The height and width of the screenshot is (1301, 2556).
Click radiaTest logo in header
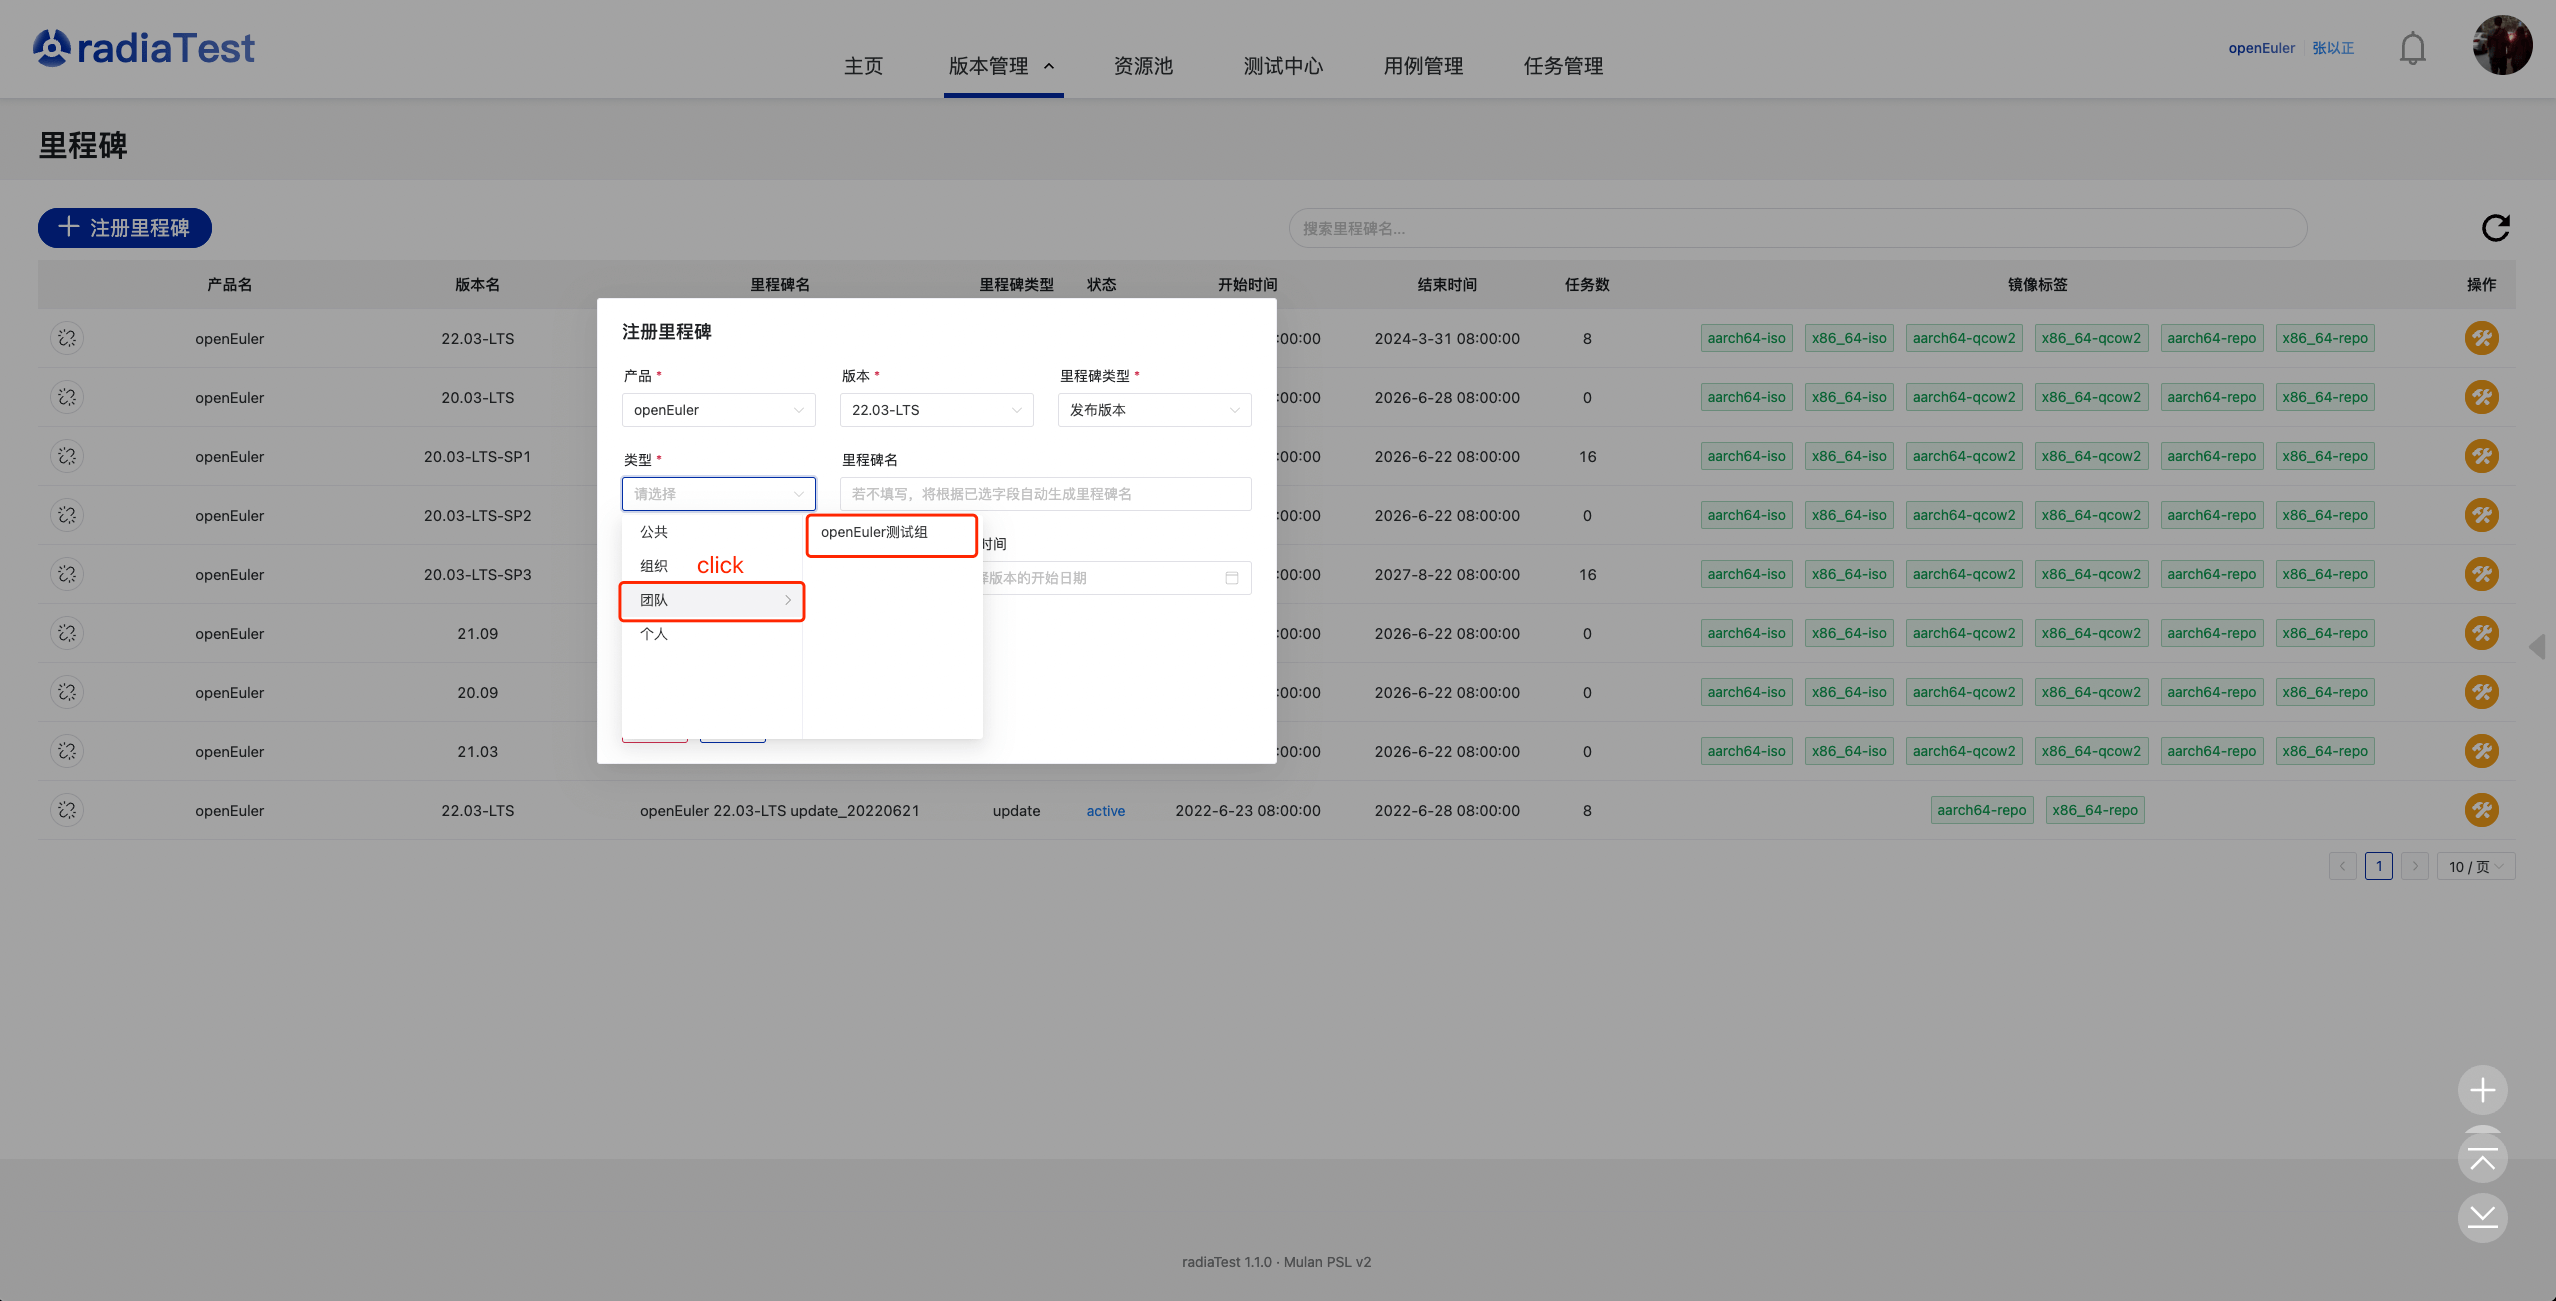(x=144, y=48)
